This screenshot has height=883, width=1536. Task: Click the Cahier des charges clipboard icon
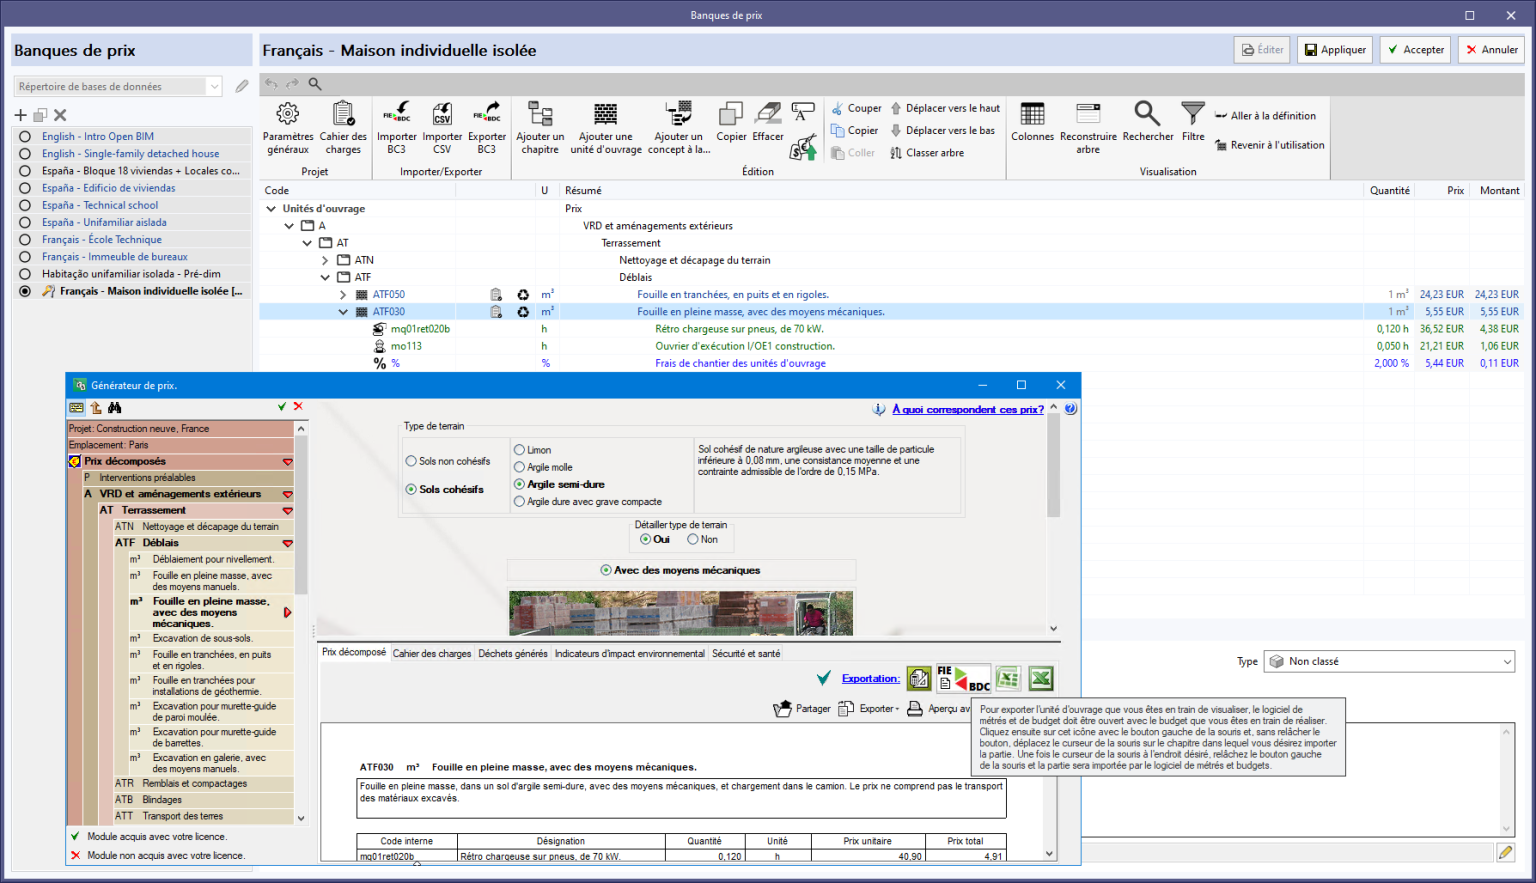point(343,113)
